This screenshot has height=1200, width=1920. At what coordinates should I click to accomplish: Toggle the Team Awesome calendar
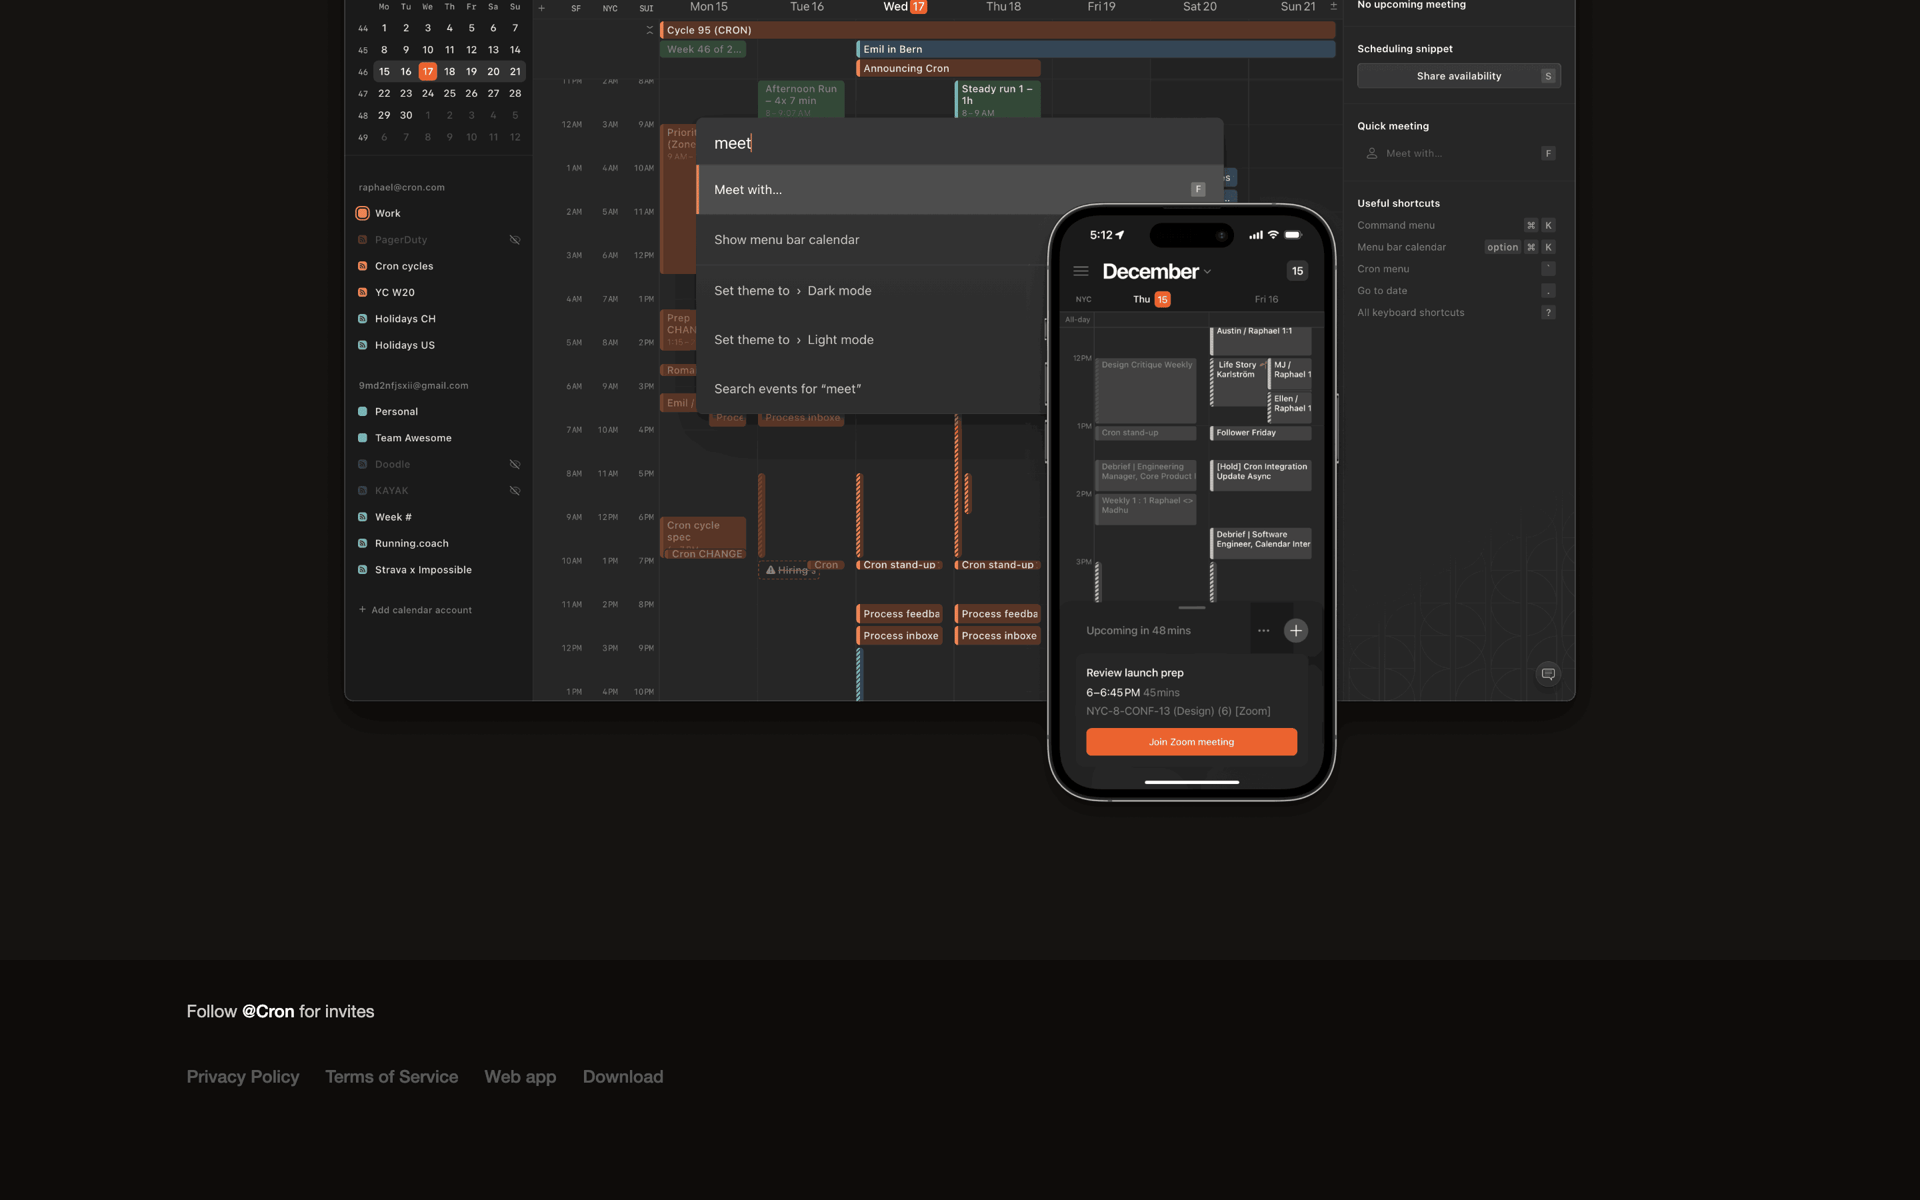[362, 438]
